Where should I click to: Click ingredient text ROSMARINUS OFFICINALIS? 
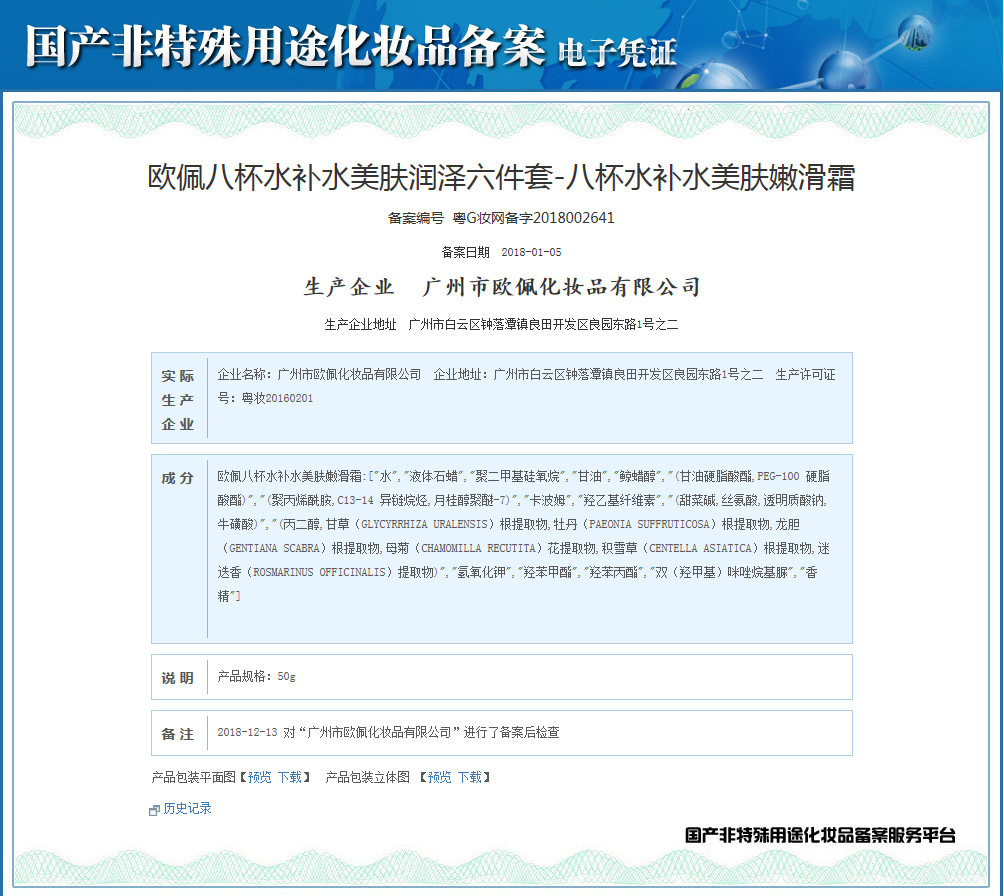(x=320, y=573)
